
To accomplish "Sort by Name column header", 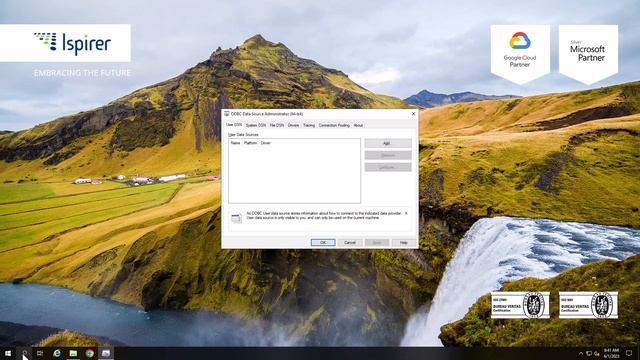I will pyautogui.click(x=236, y=143).
